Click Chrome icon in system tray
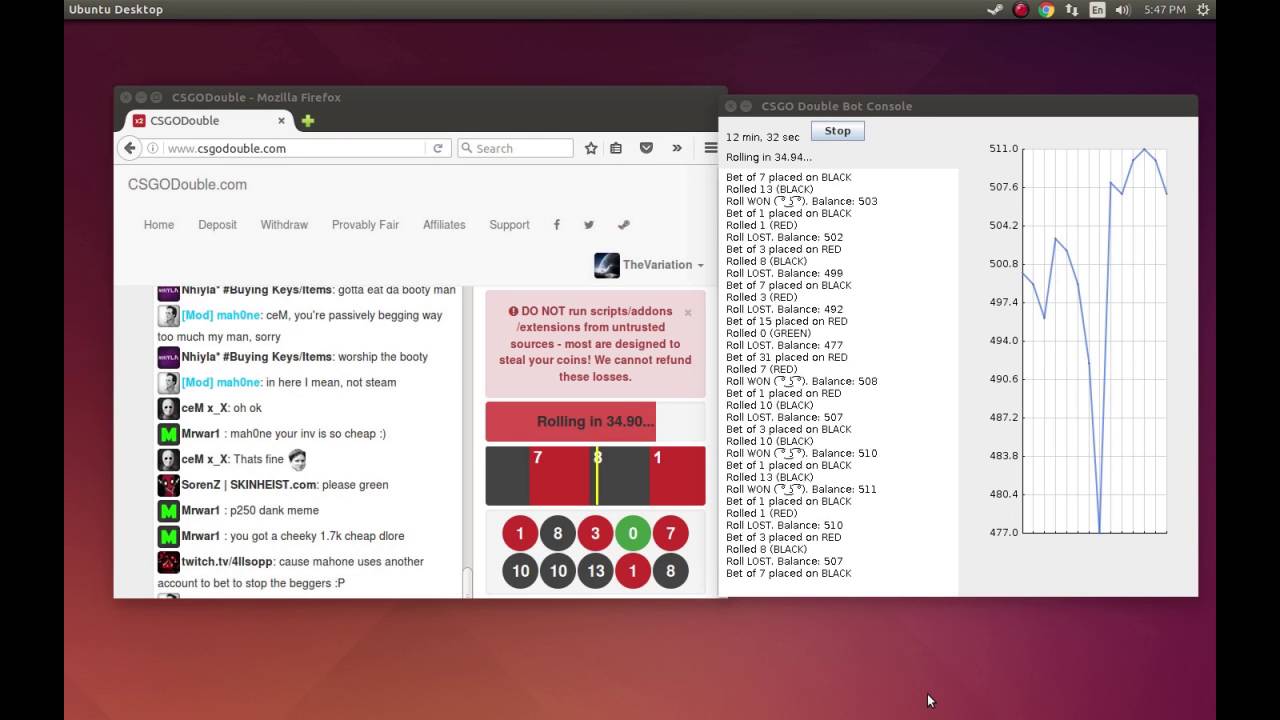1280x720 pixels. click(1046, 10)
